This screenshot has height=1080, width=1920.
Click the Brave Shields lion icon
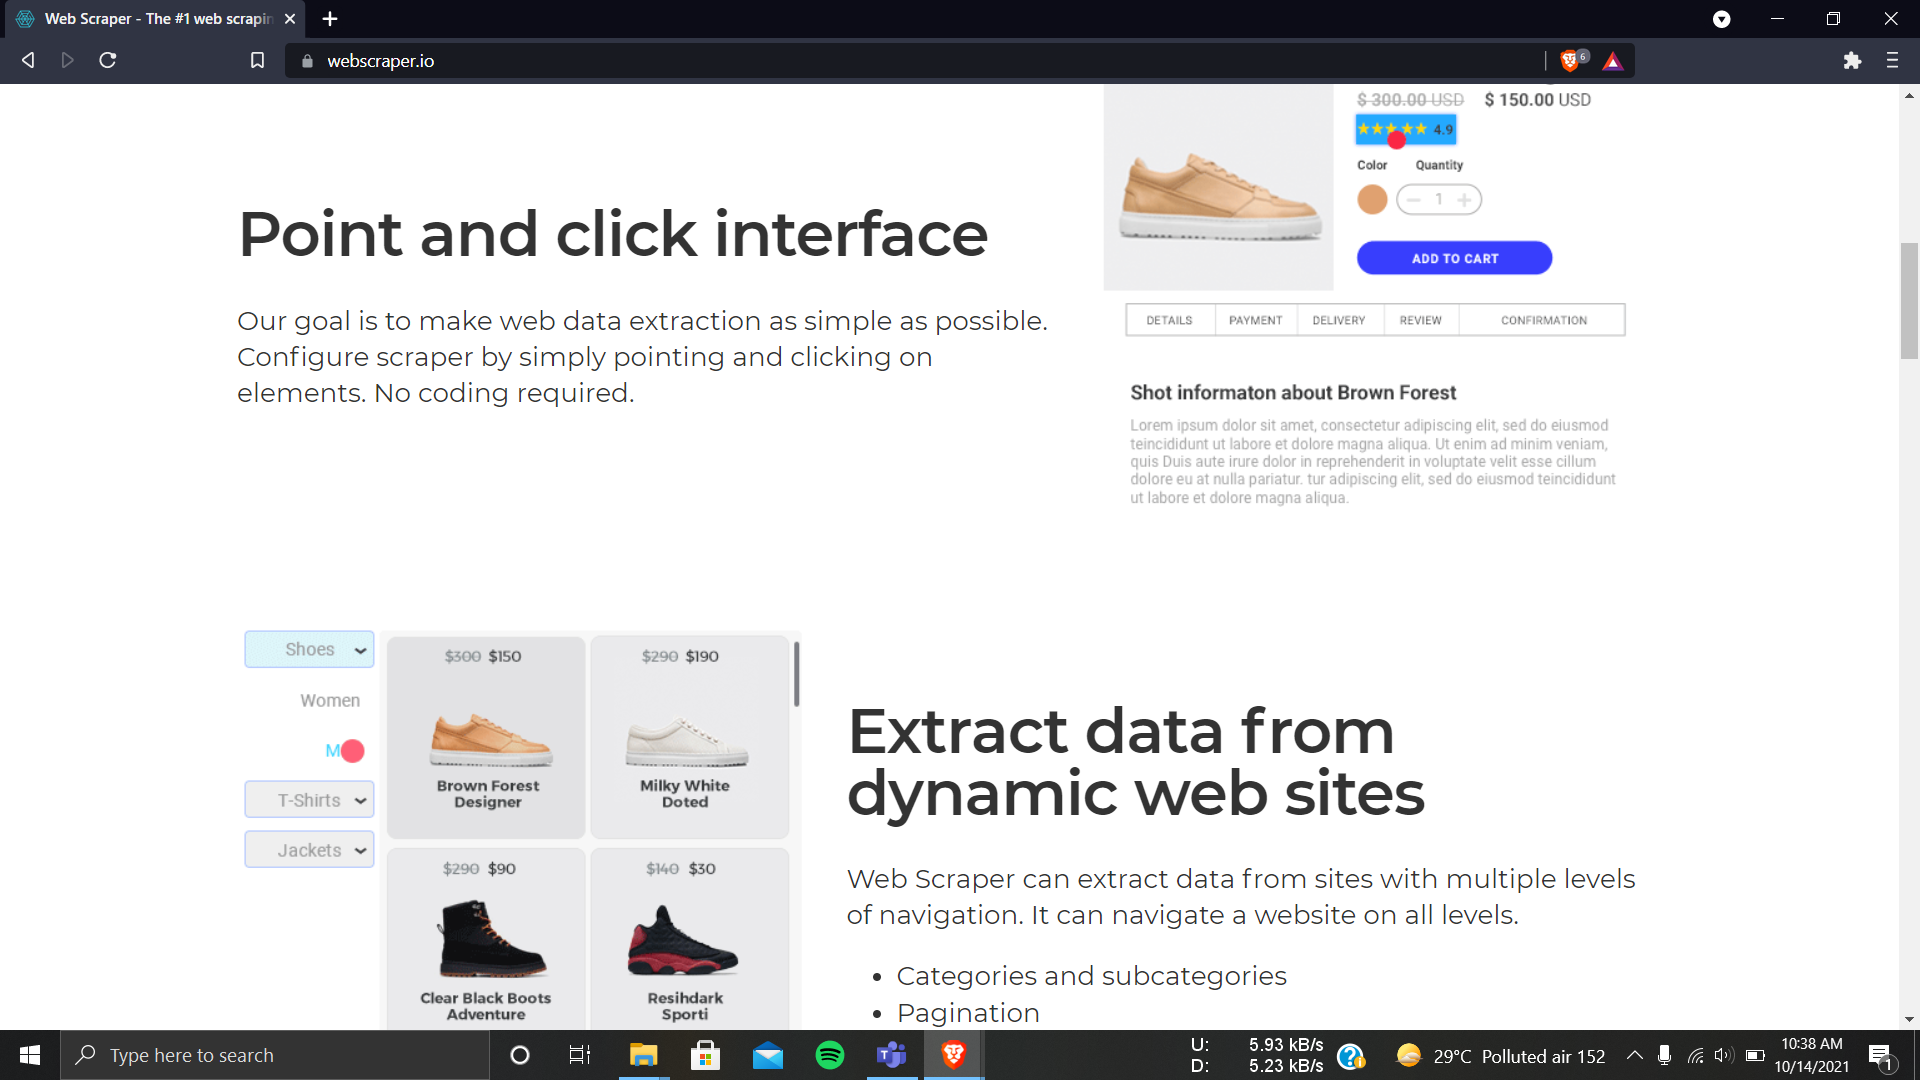tap(1570, 61)
